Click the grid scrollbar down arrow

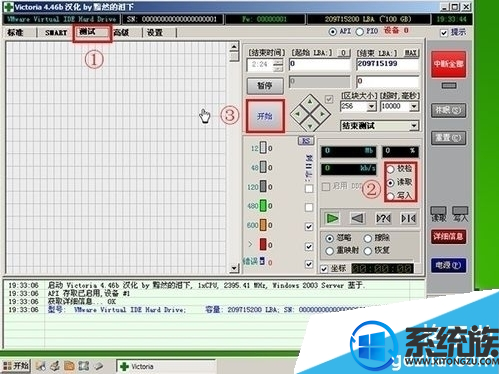pos(234,268)
